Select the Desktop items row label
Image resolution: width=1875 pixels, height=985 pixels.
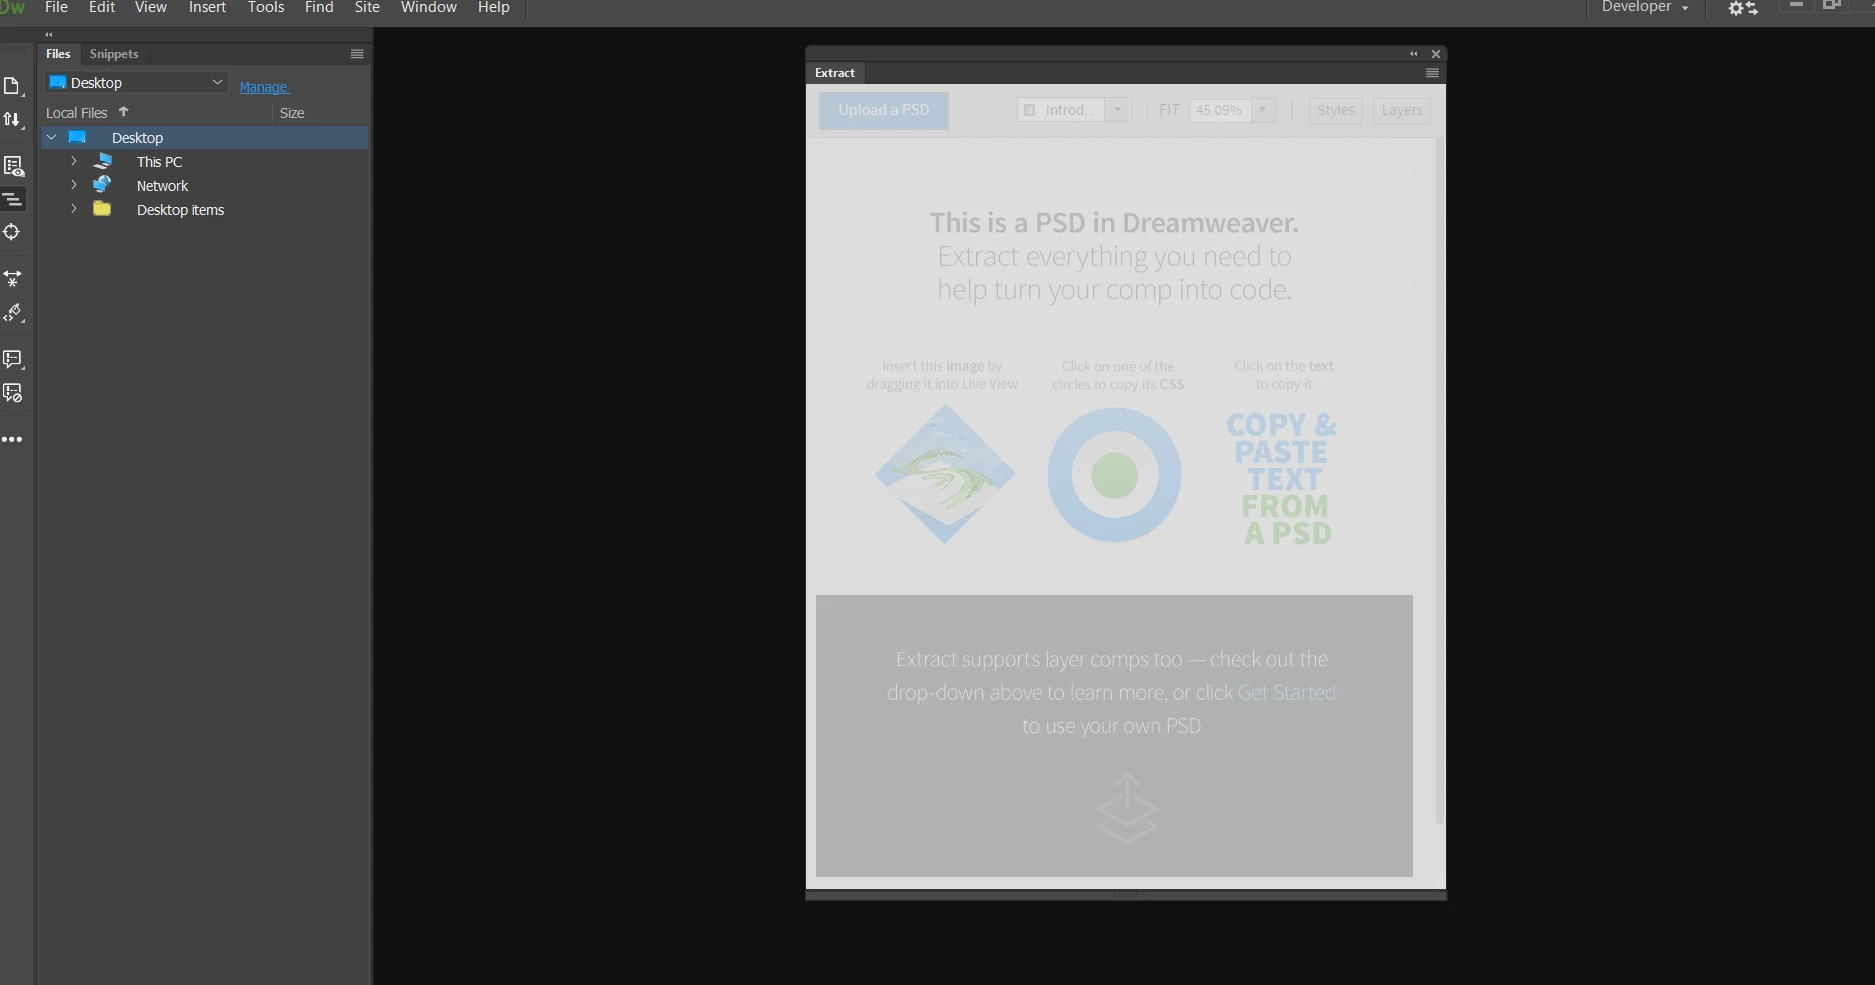point(180,210)
